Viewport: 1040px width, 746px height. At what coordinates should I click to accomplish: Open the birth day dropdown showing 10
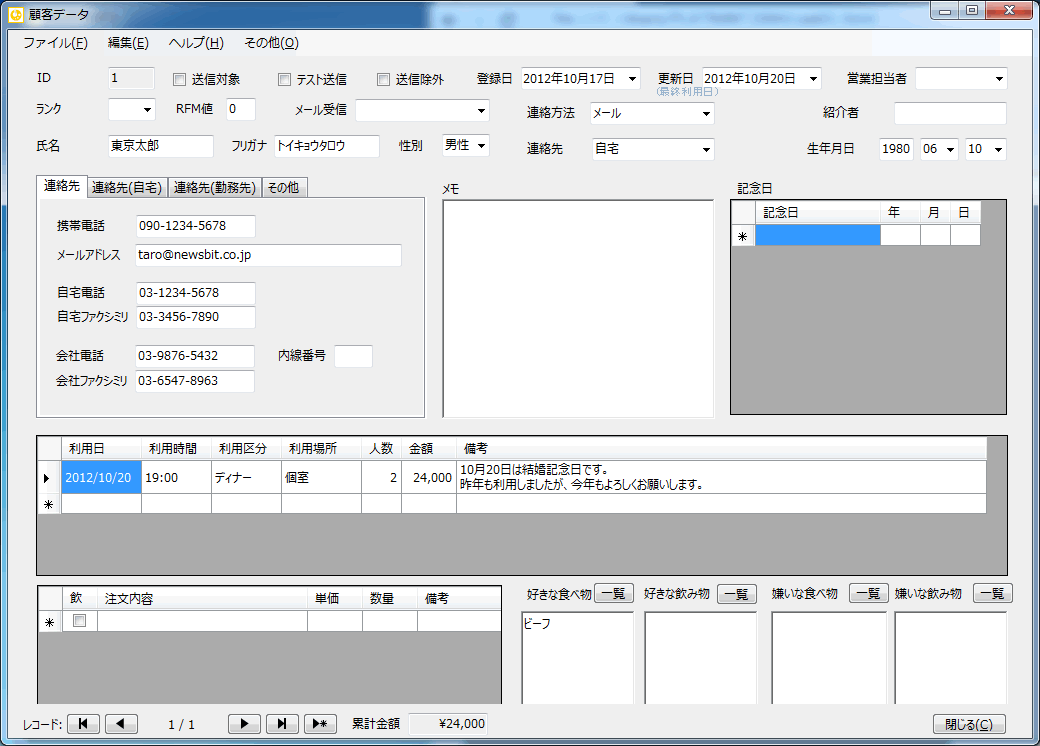[998, 149]
